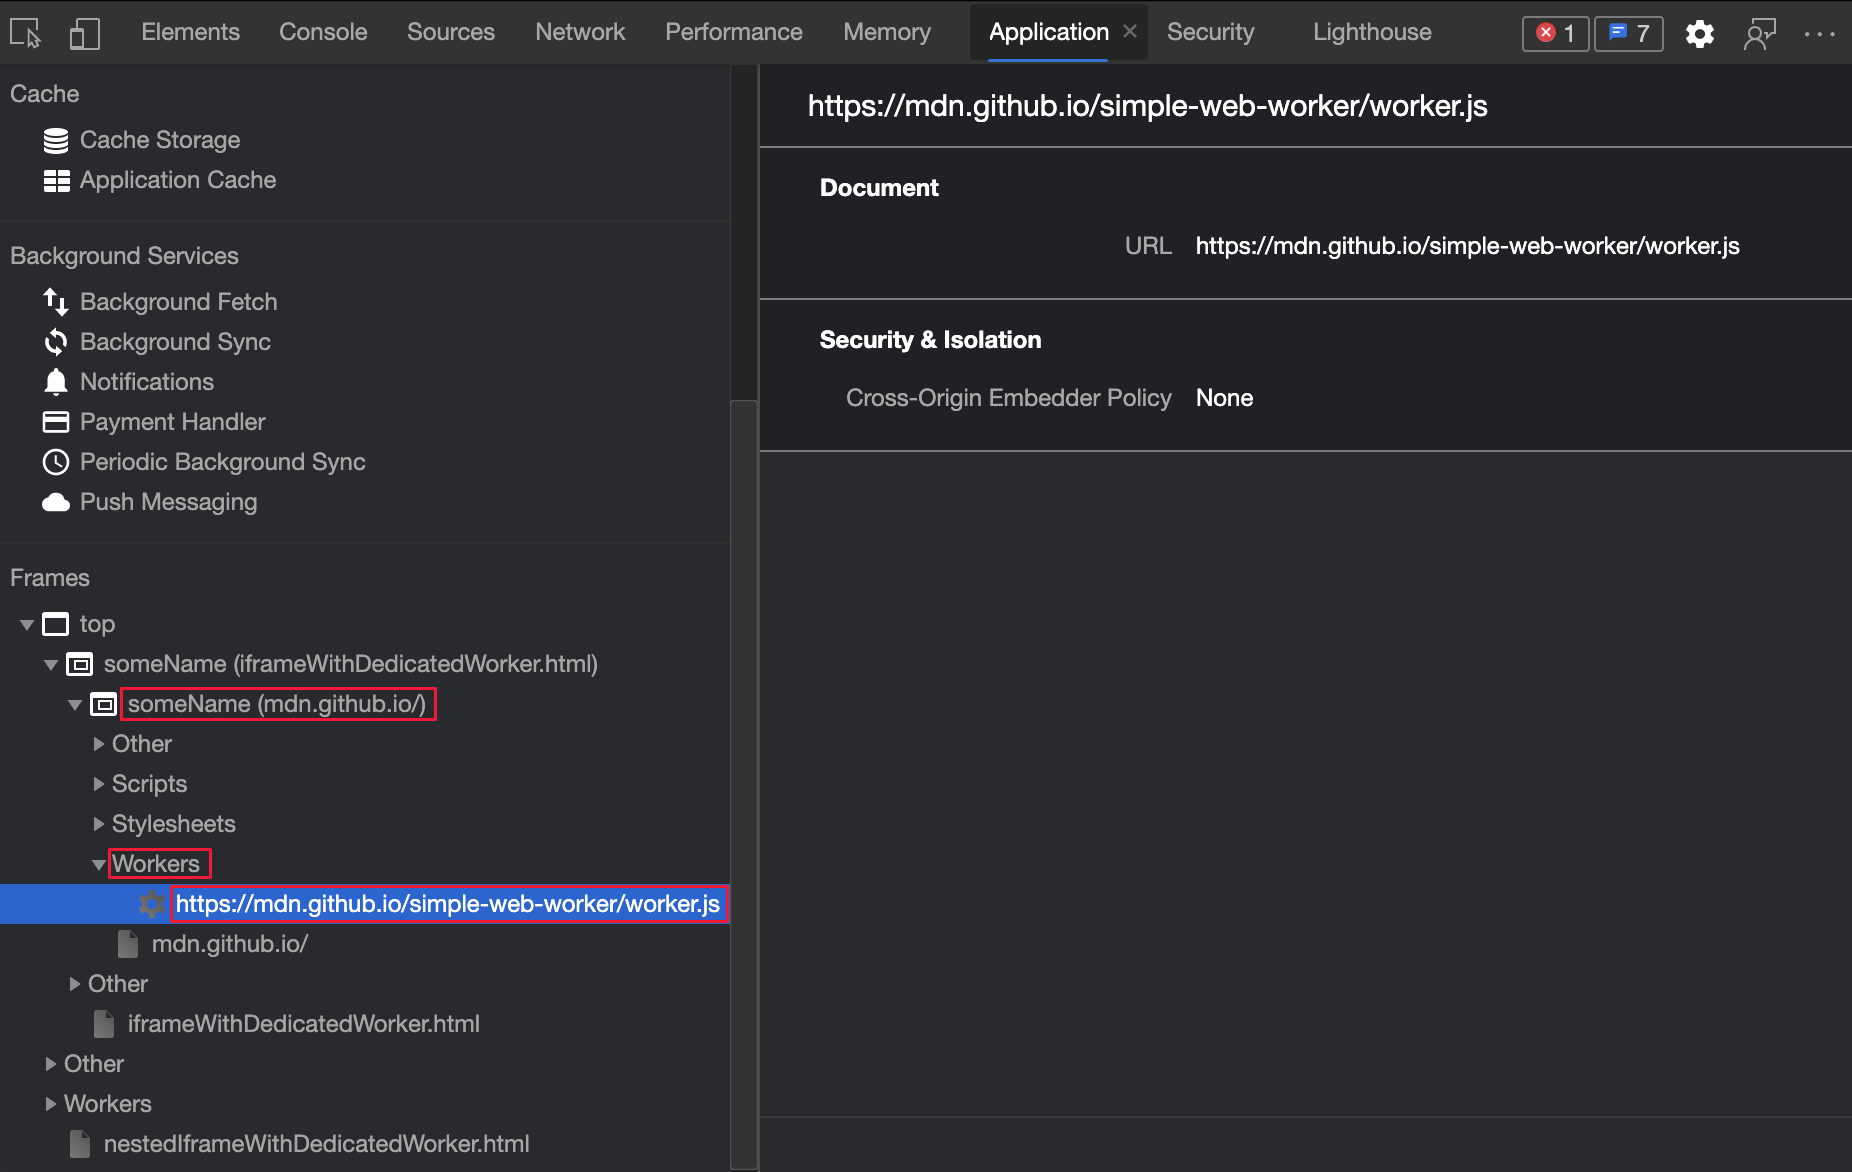Open DevTools settings gear
The width and height of the screenshot is (1852, 1172).
[1700, 33]
